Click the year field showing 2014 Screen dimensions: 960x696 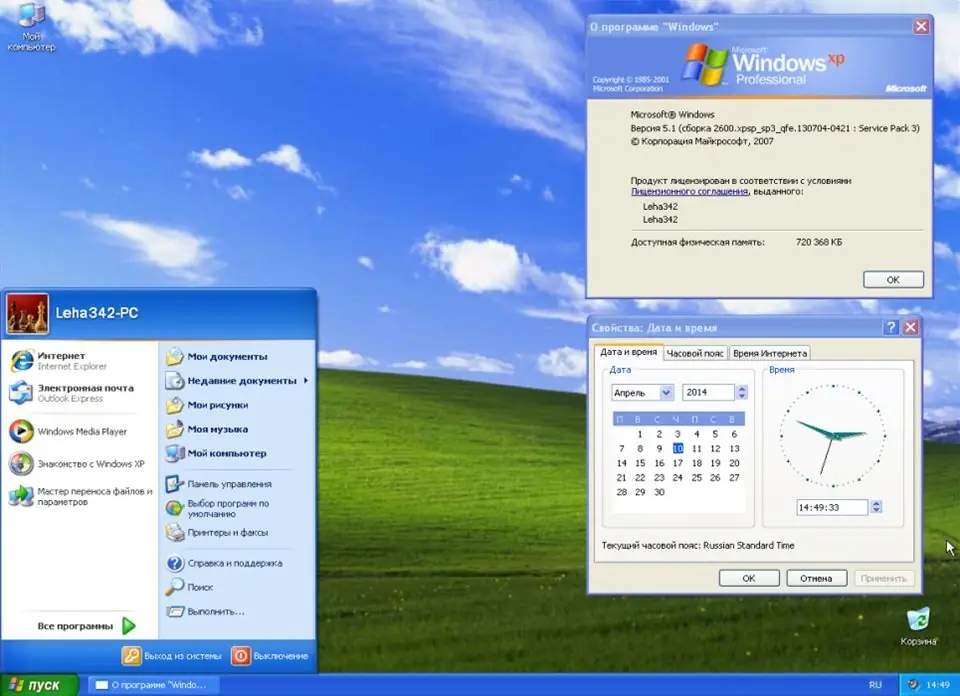[708, 392]
